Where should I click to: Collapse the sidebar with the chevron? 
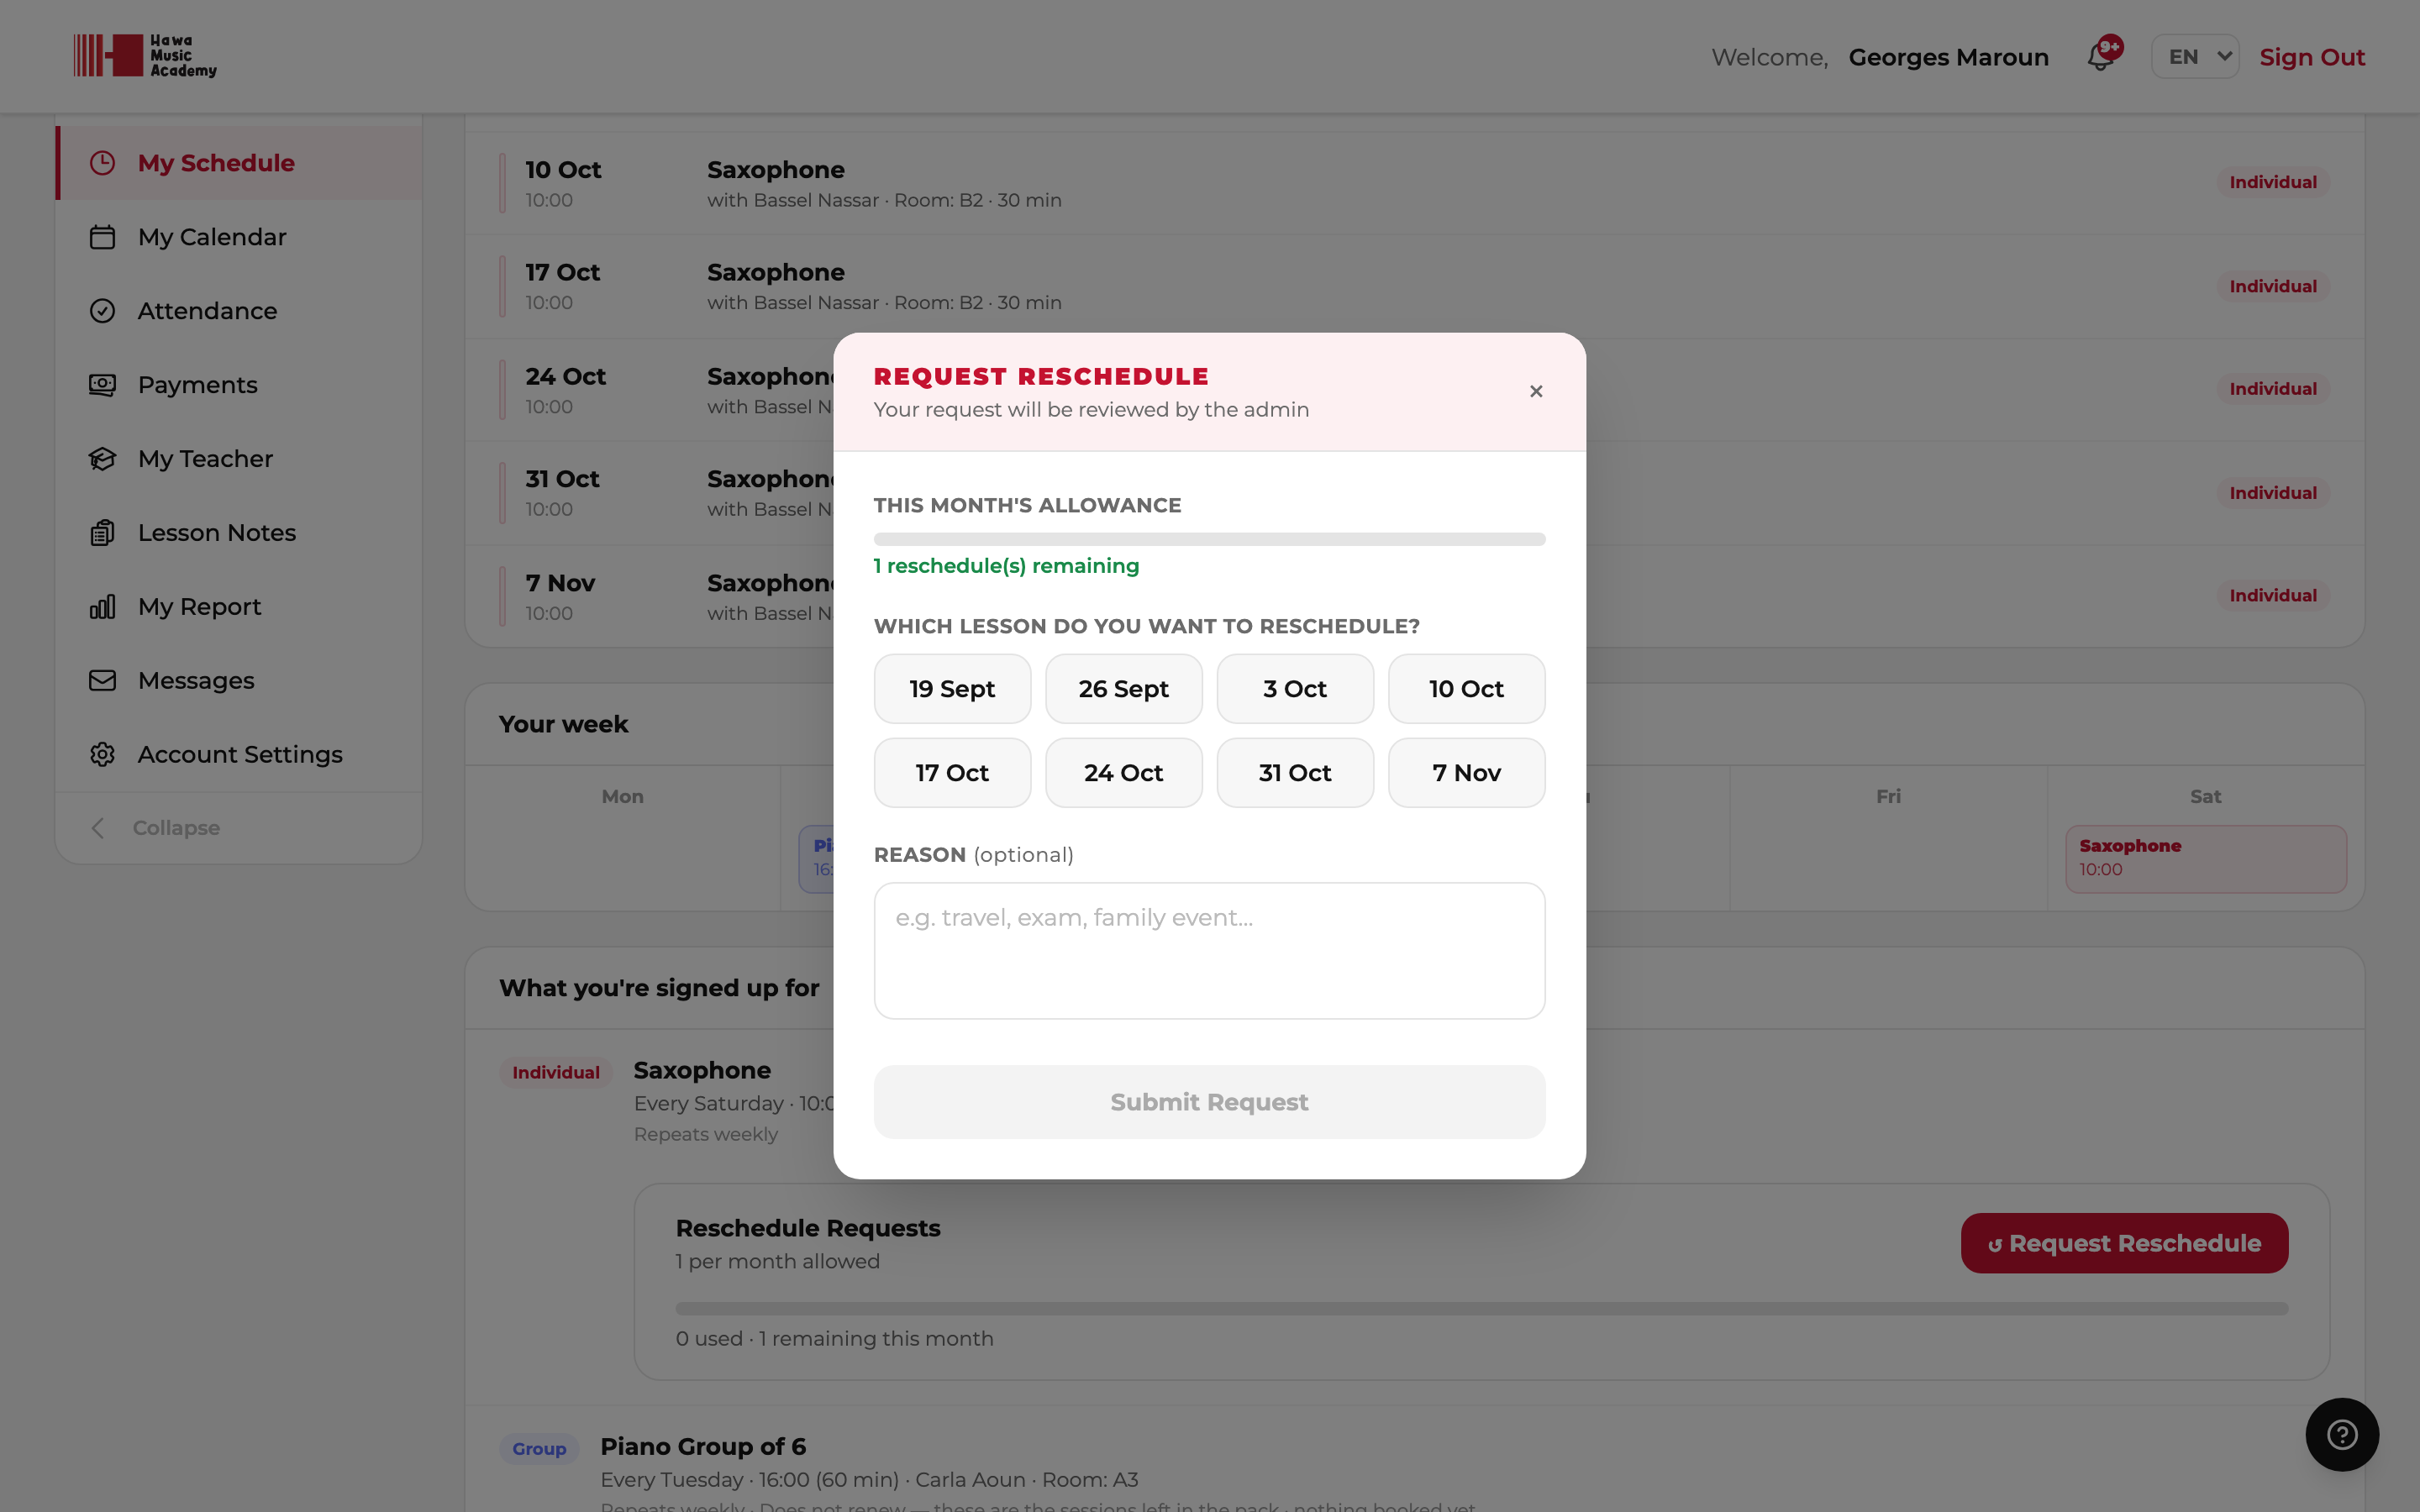click(x=97, y=828)
